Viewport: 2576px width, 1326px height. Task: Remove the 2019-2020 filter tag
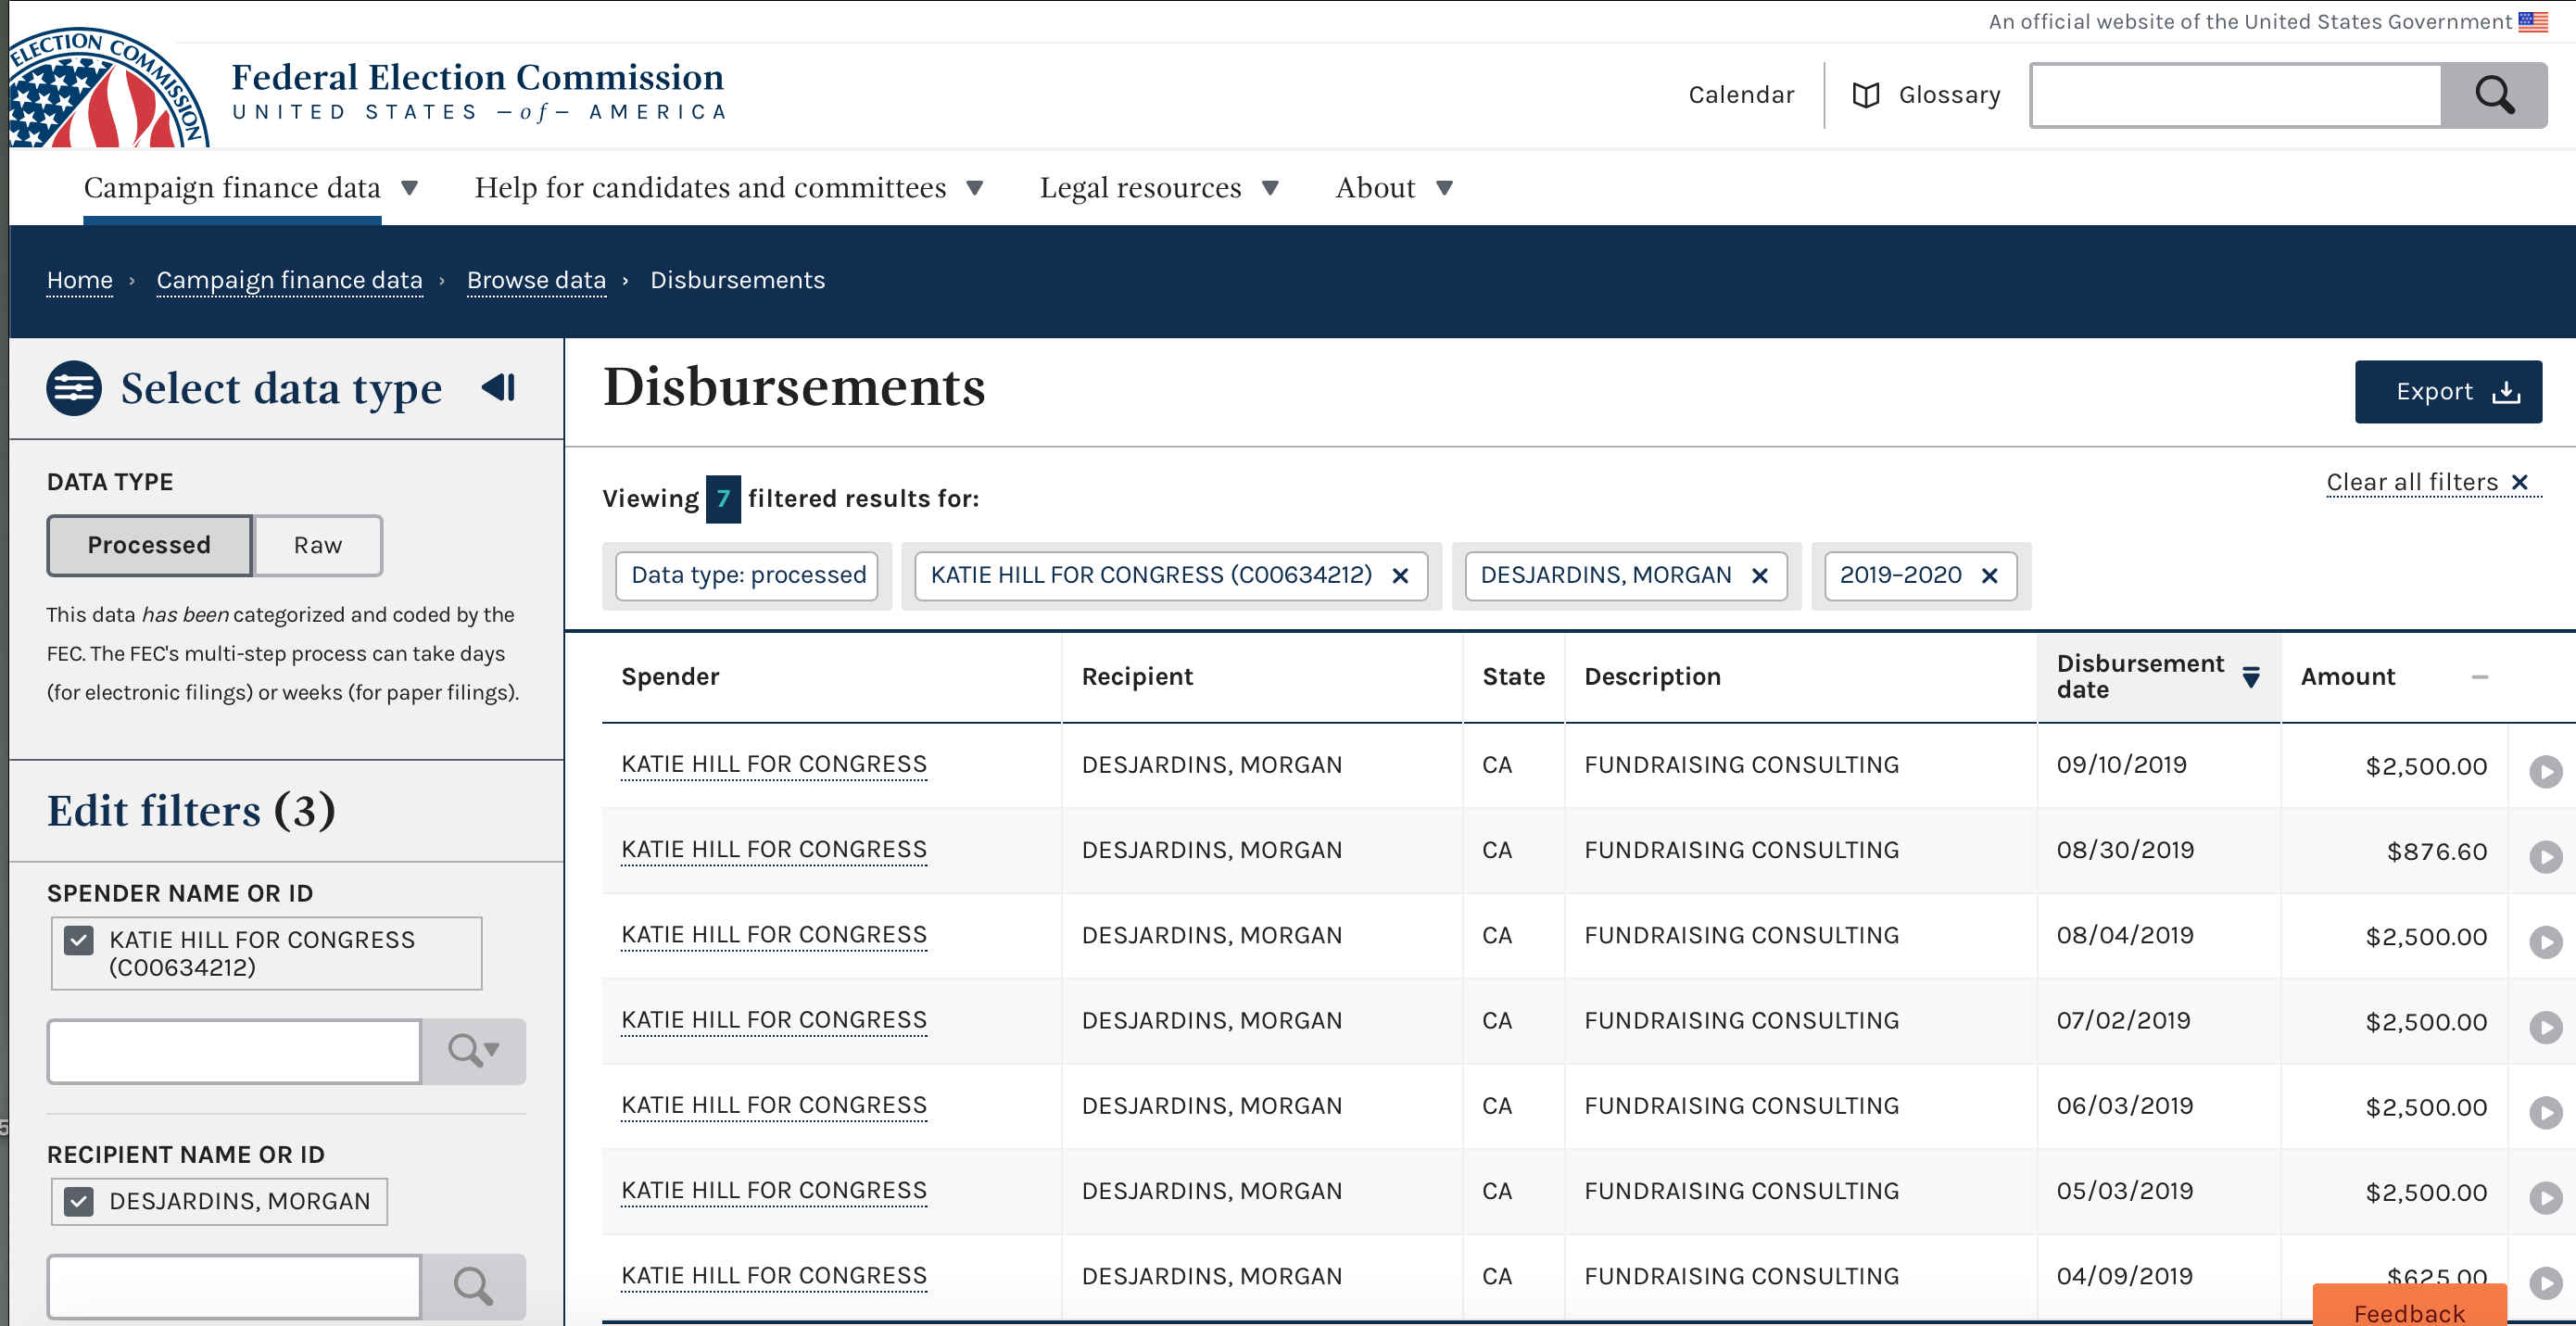pyautogui.click(x=1989, y=576)
